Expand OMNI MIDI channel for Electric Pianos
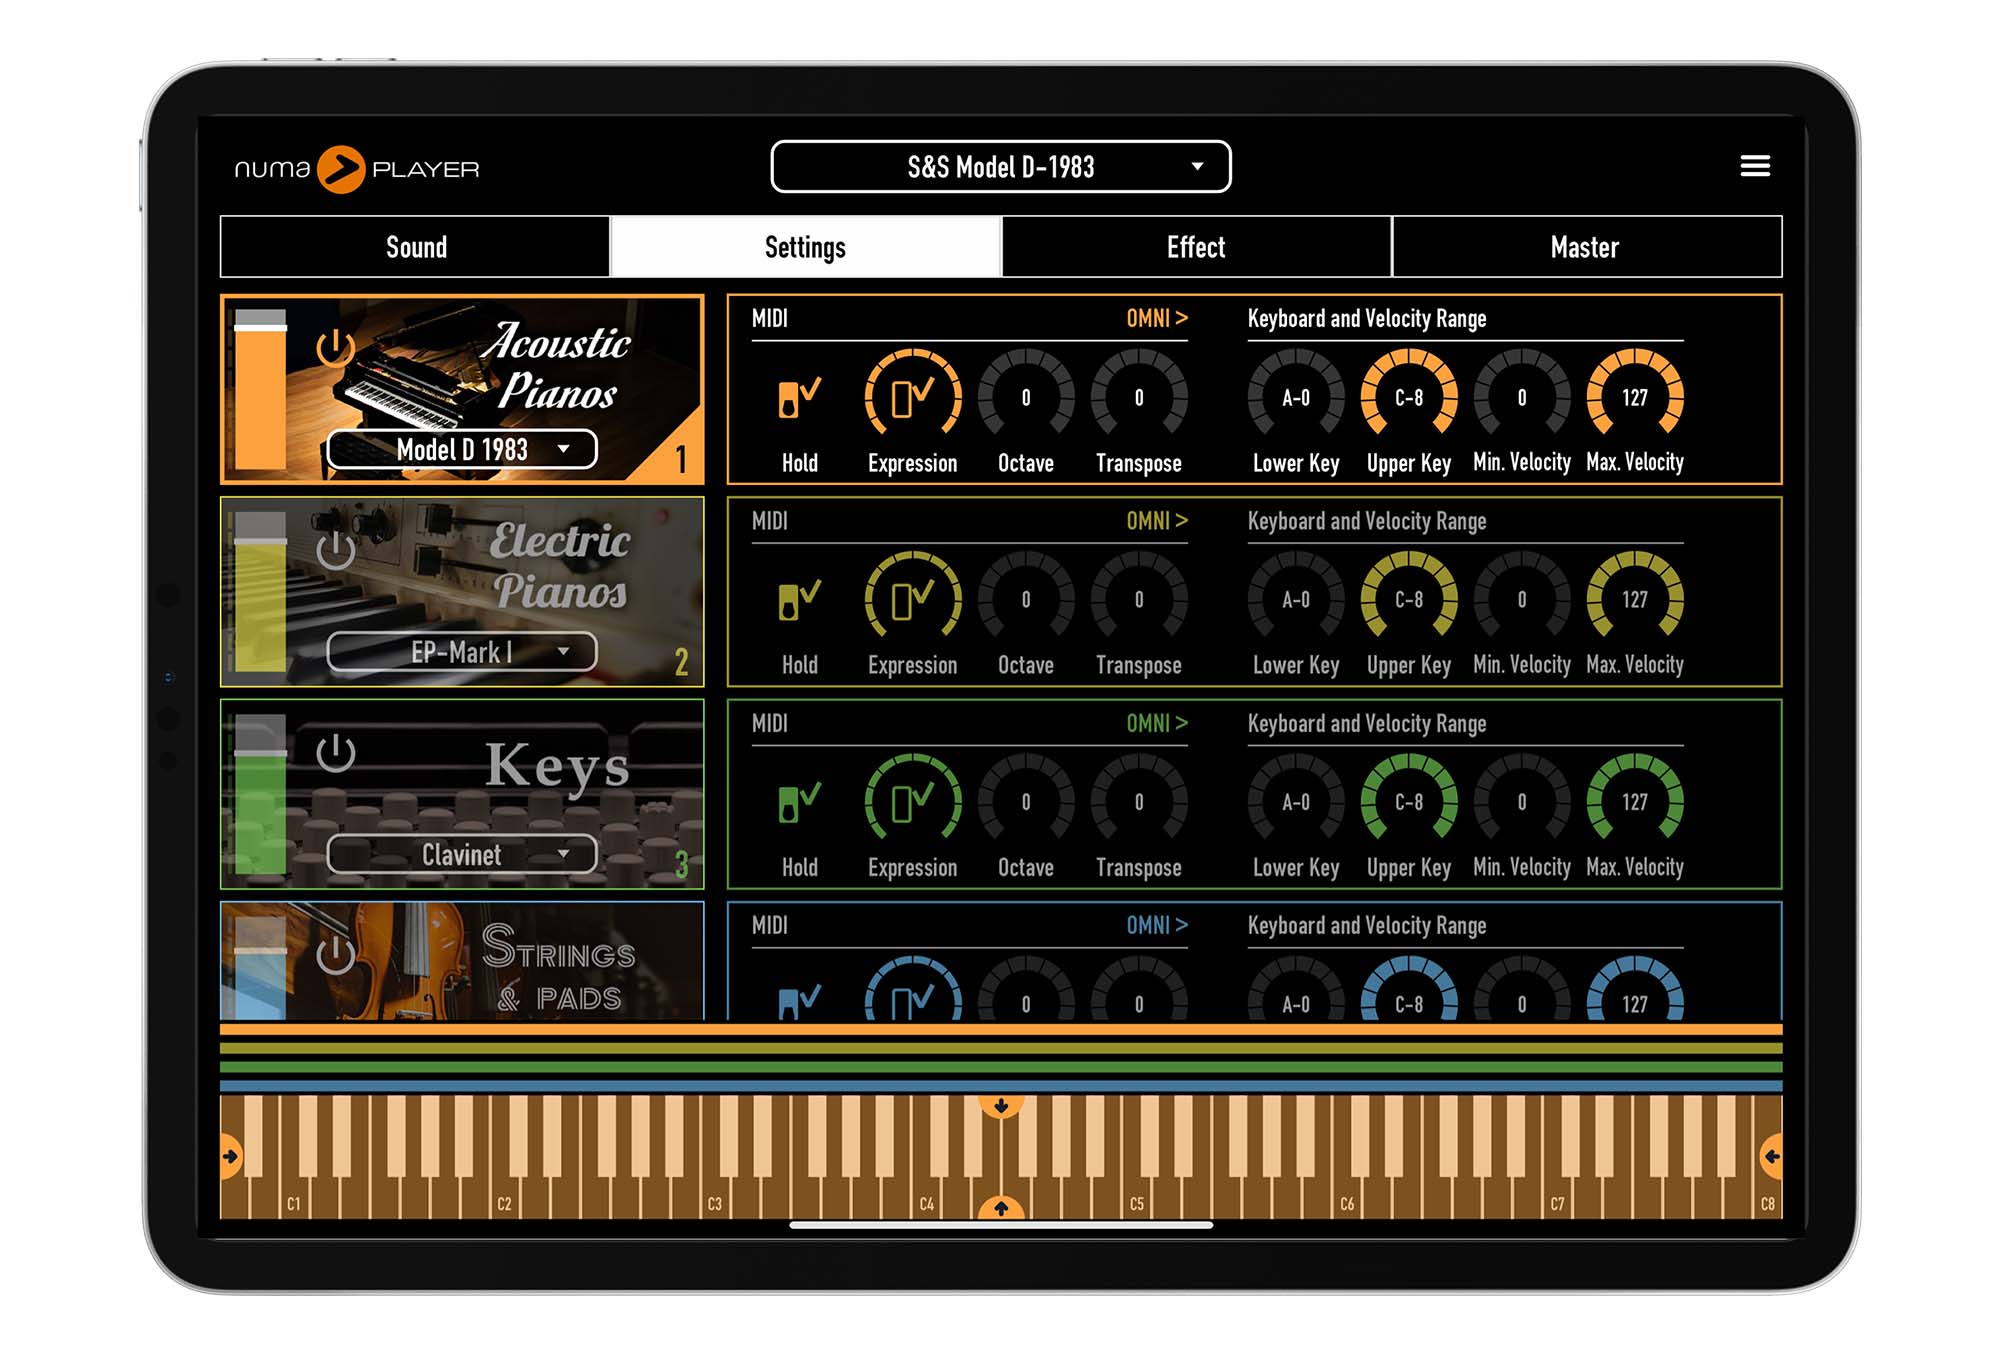This screenshot has height=1353, width=2000. (x=1157, y=520)
